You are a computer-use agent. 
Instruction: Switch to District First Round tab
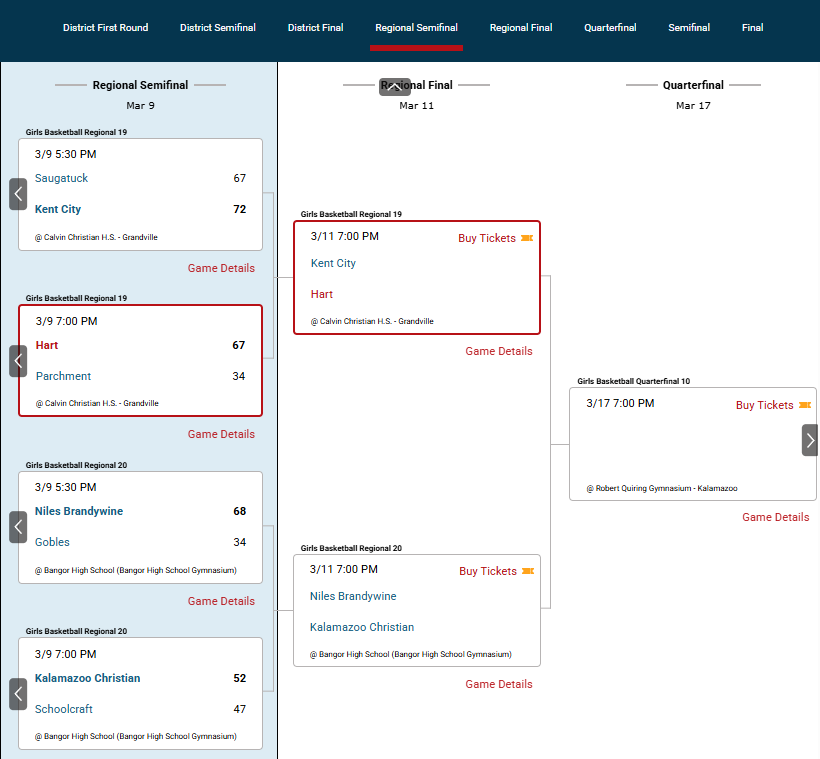tap(105, 28)
